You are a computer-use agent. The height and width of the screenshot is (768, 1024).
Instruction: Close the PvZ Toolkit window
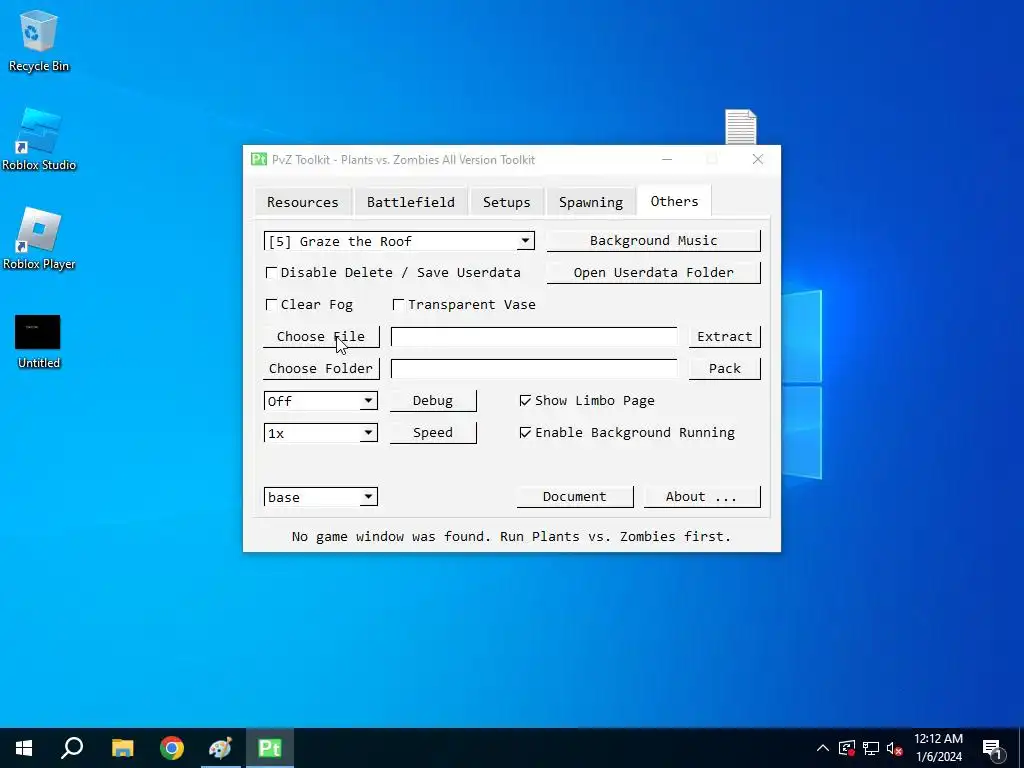758,159
